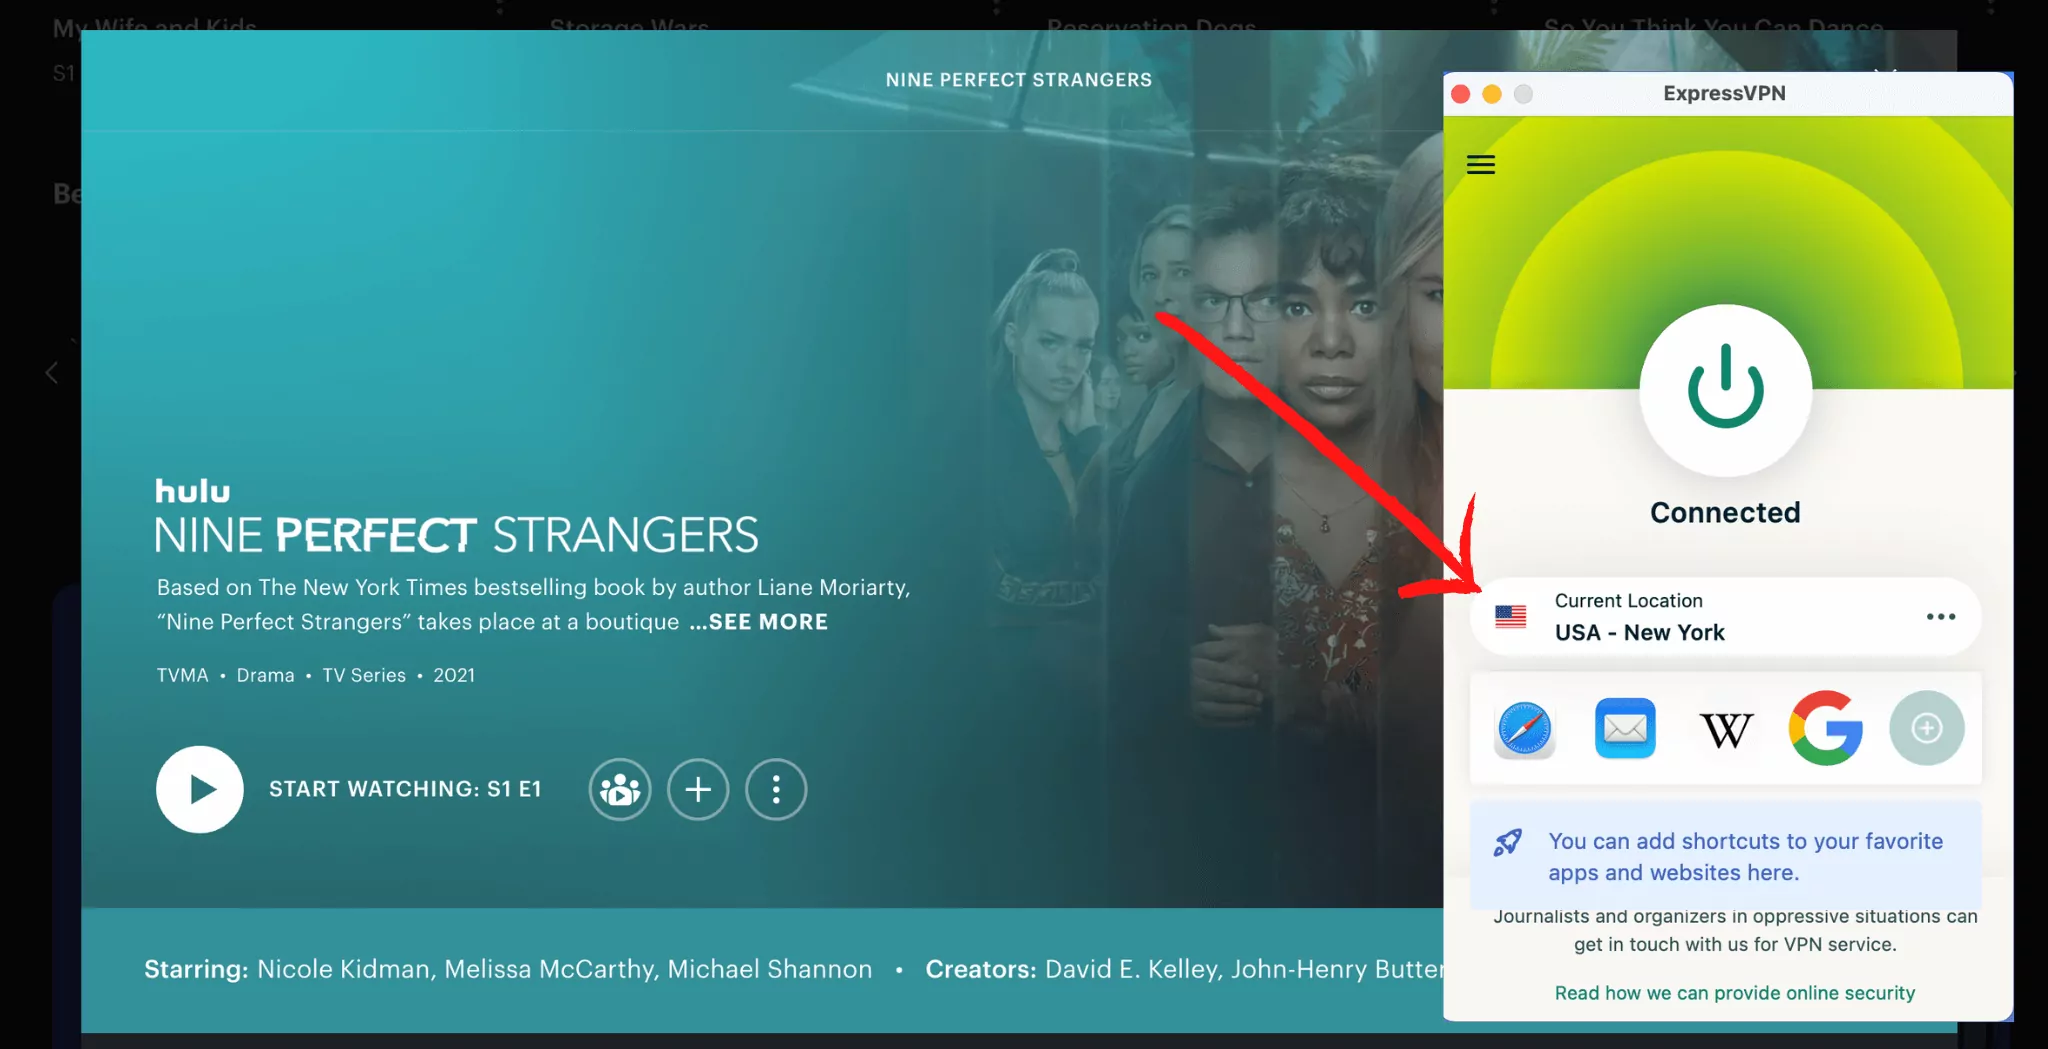The width and height of the screenshot is (2048, 1049).
Task: Click the ExpressVPN window title
Action: (1724, 93)
